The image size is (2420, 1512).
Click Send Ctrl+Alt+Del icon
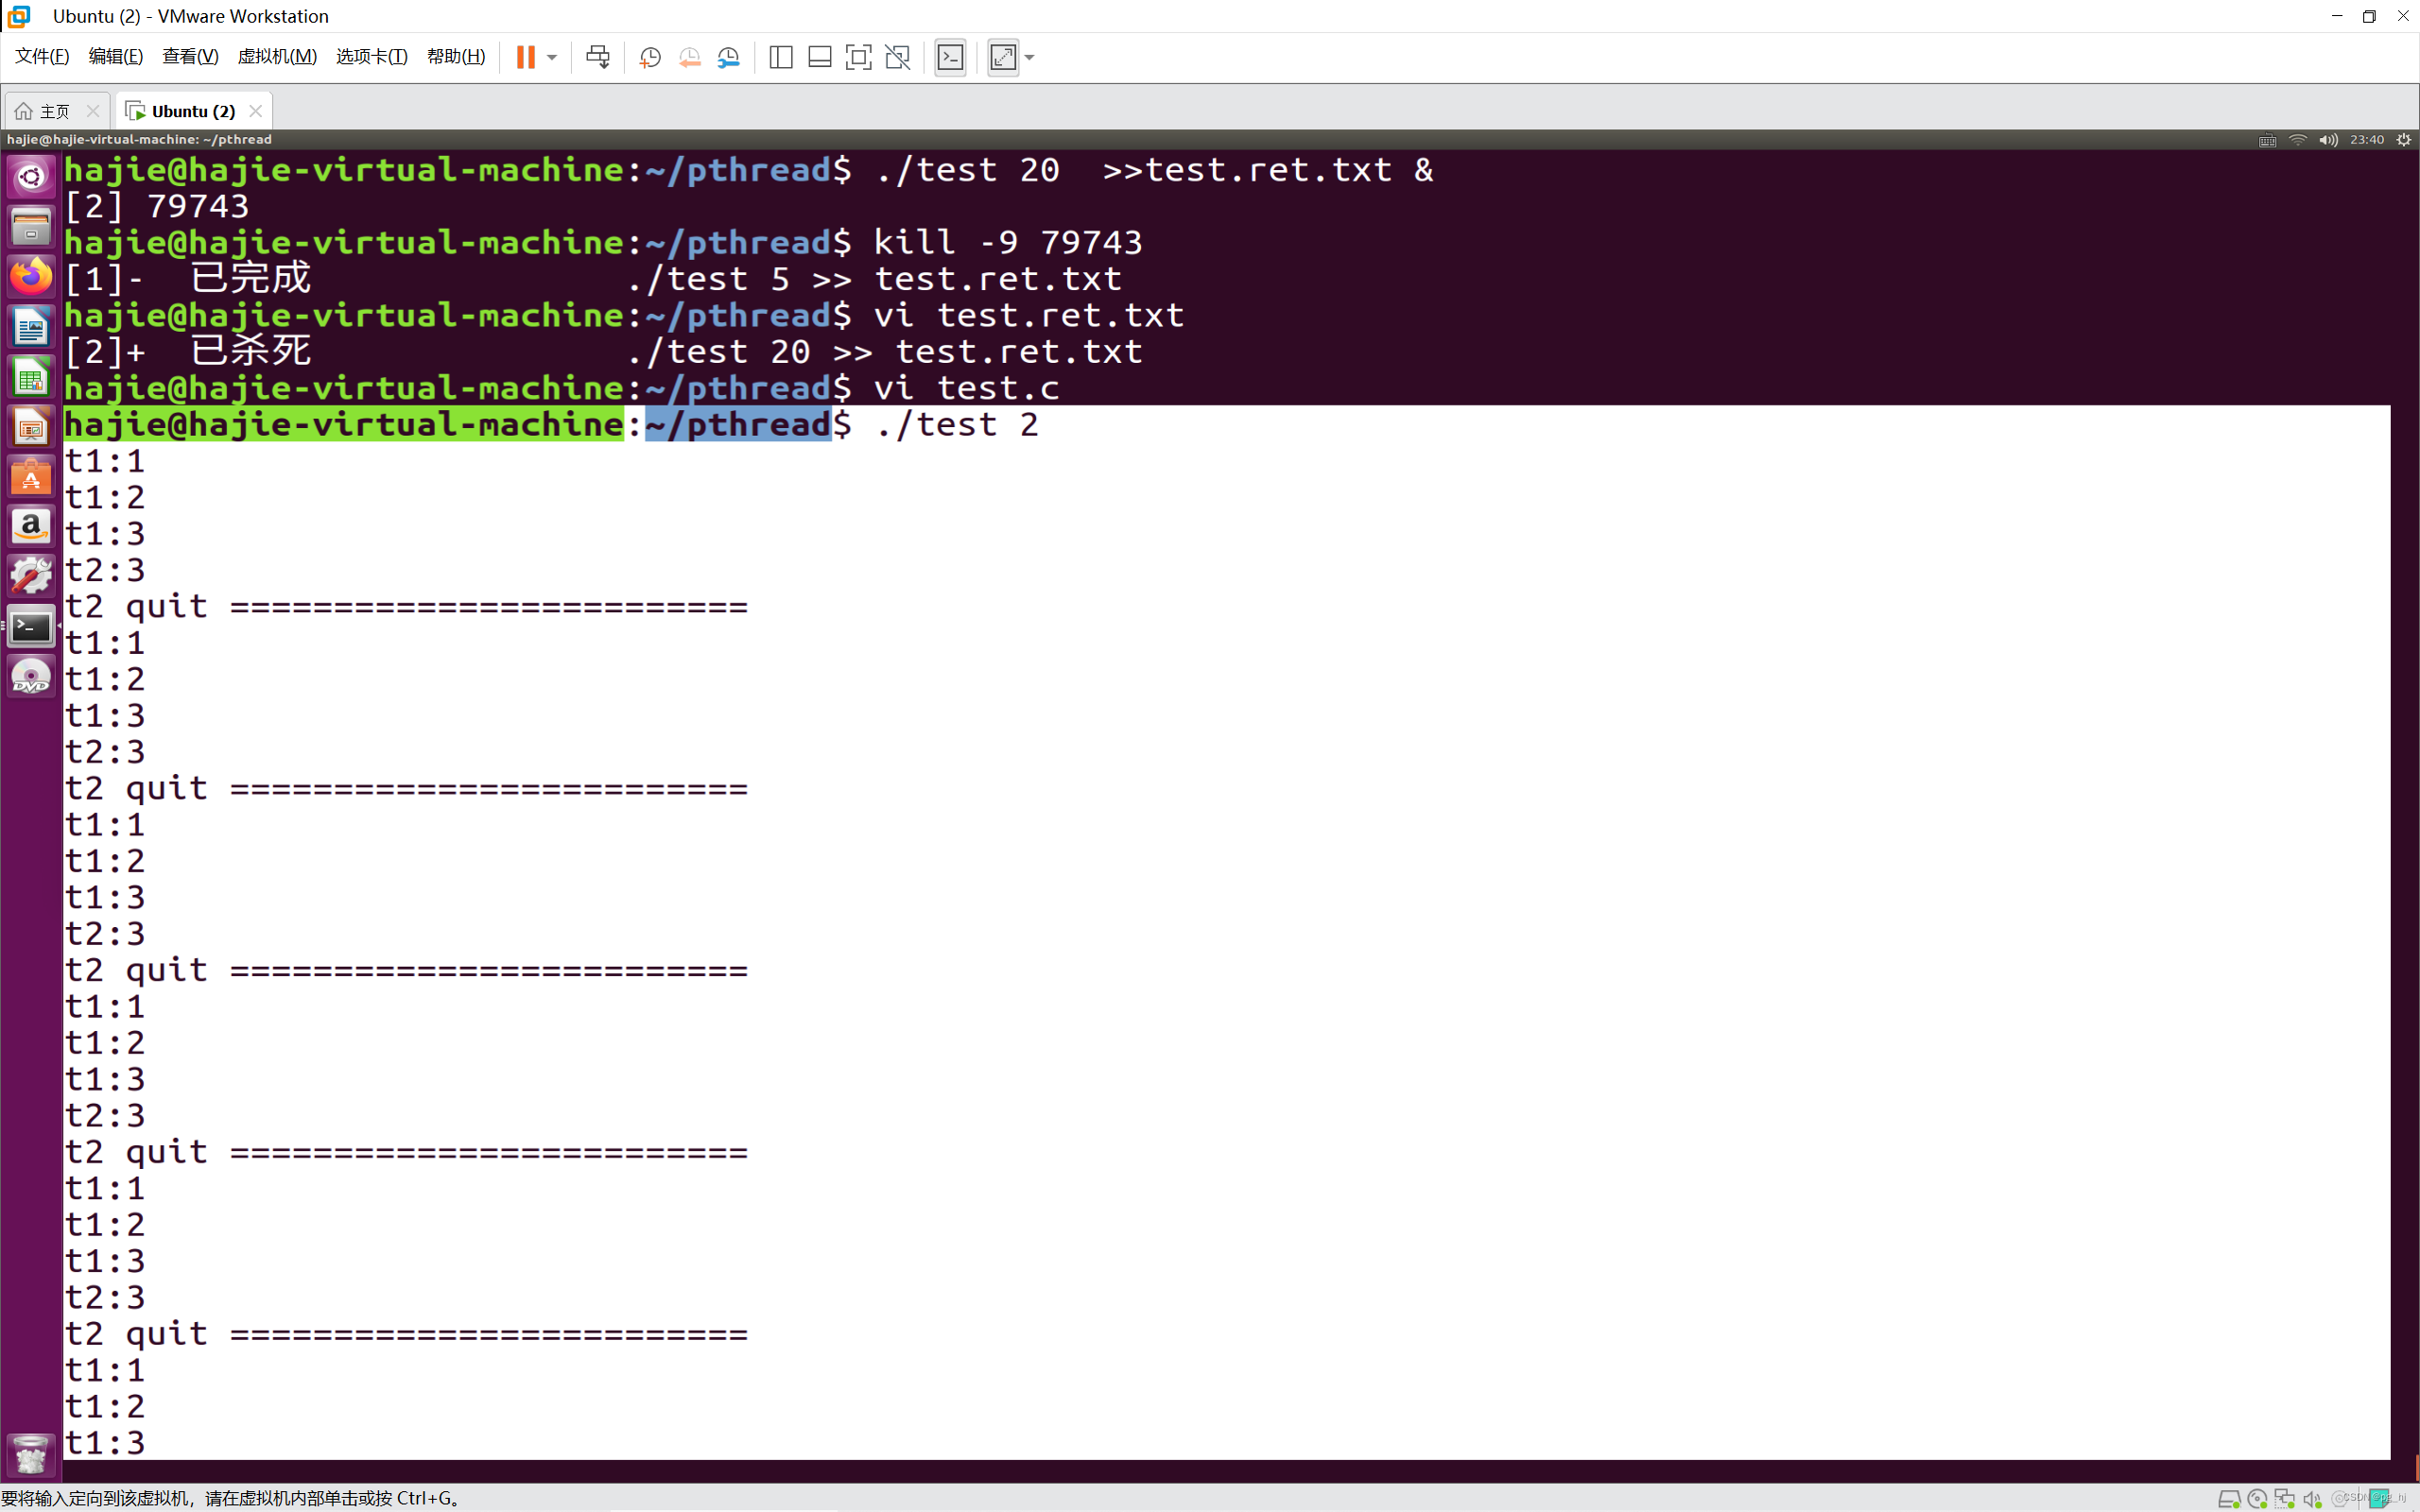click(598, 57)
